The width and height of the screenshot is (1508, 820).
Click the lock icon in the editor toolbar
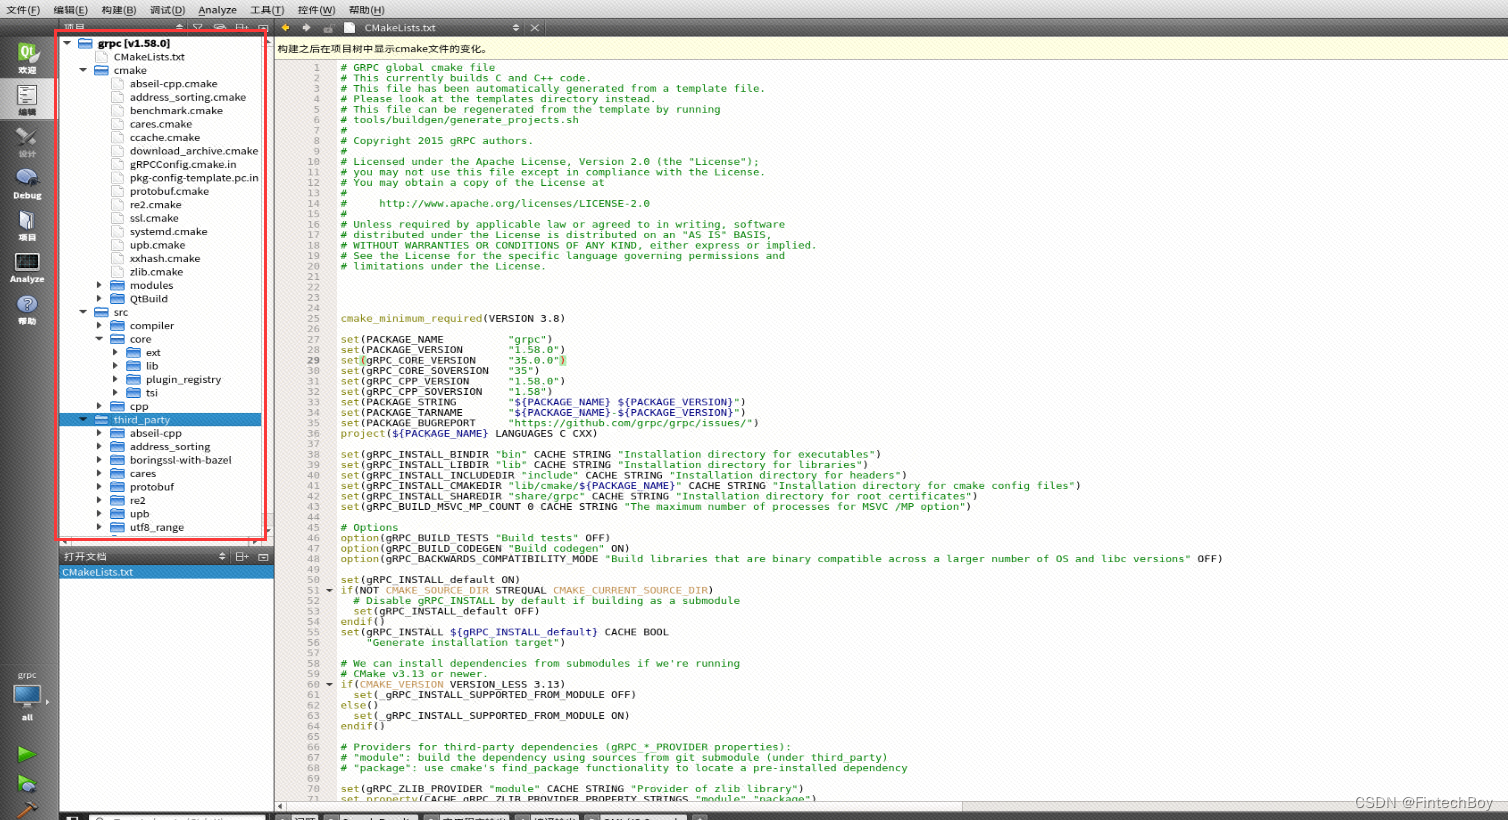[327, 28]
